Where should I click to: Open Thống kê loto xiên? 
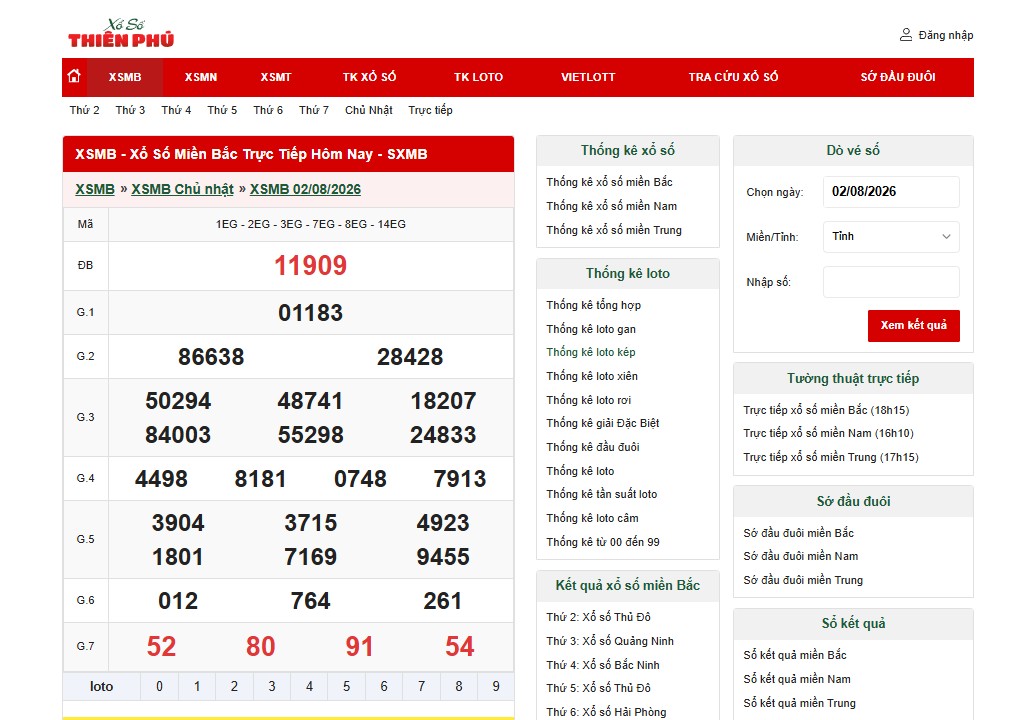pos(592,376)
